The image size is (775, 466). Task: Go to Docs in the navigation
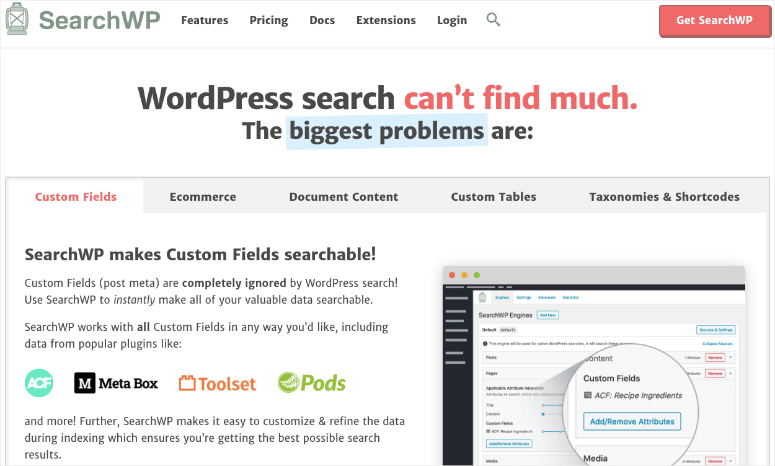322,20
